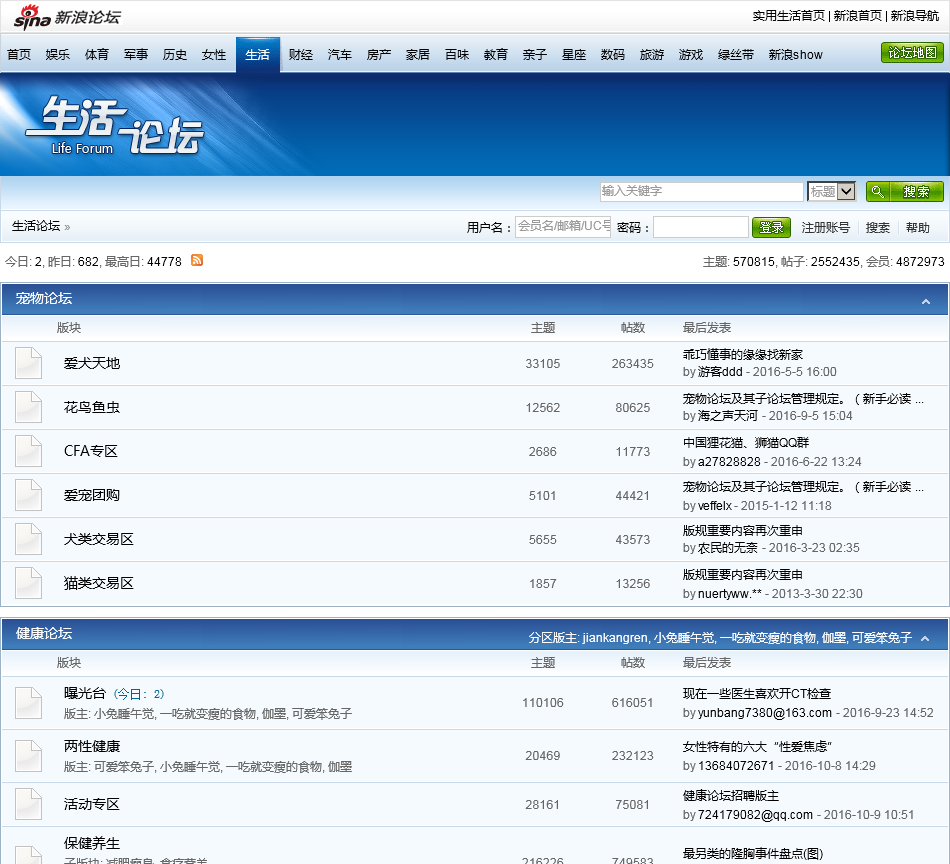Click the 生活论坛 breadcrumb link
This screenshot has height=864, width=950.
tap(36, 226)
